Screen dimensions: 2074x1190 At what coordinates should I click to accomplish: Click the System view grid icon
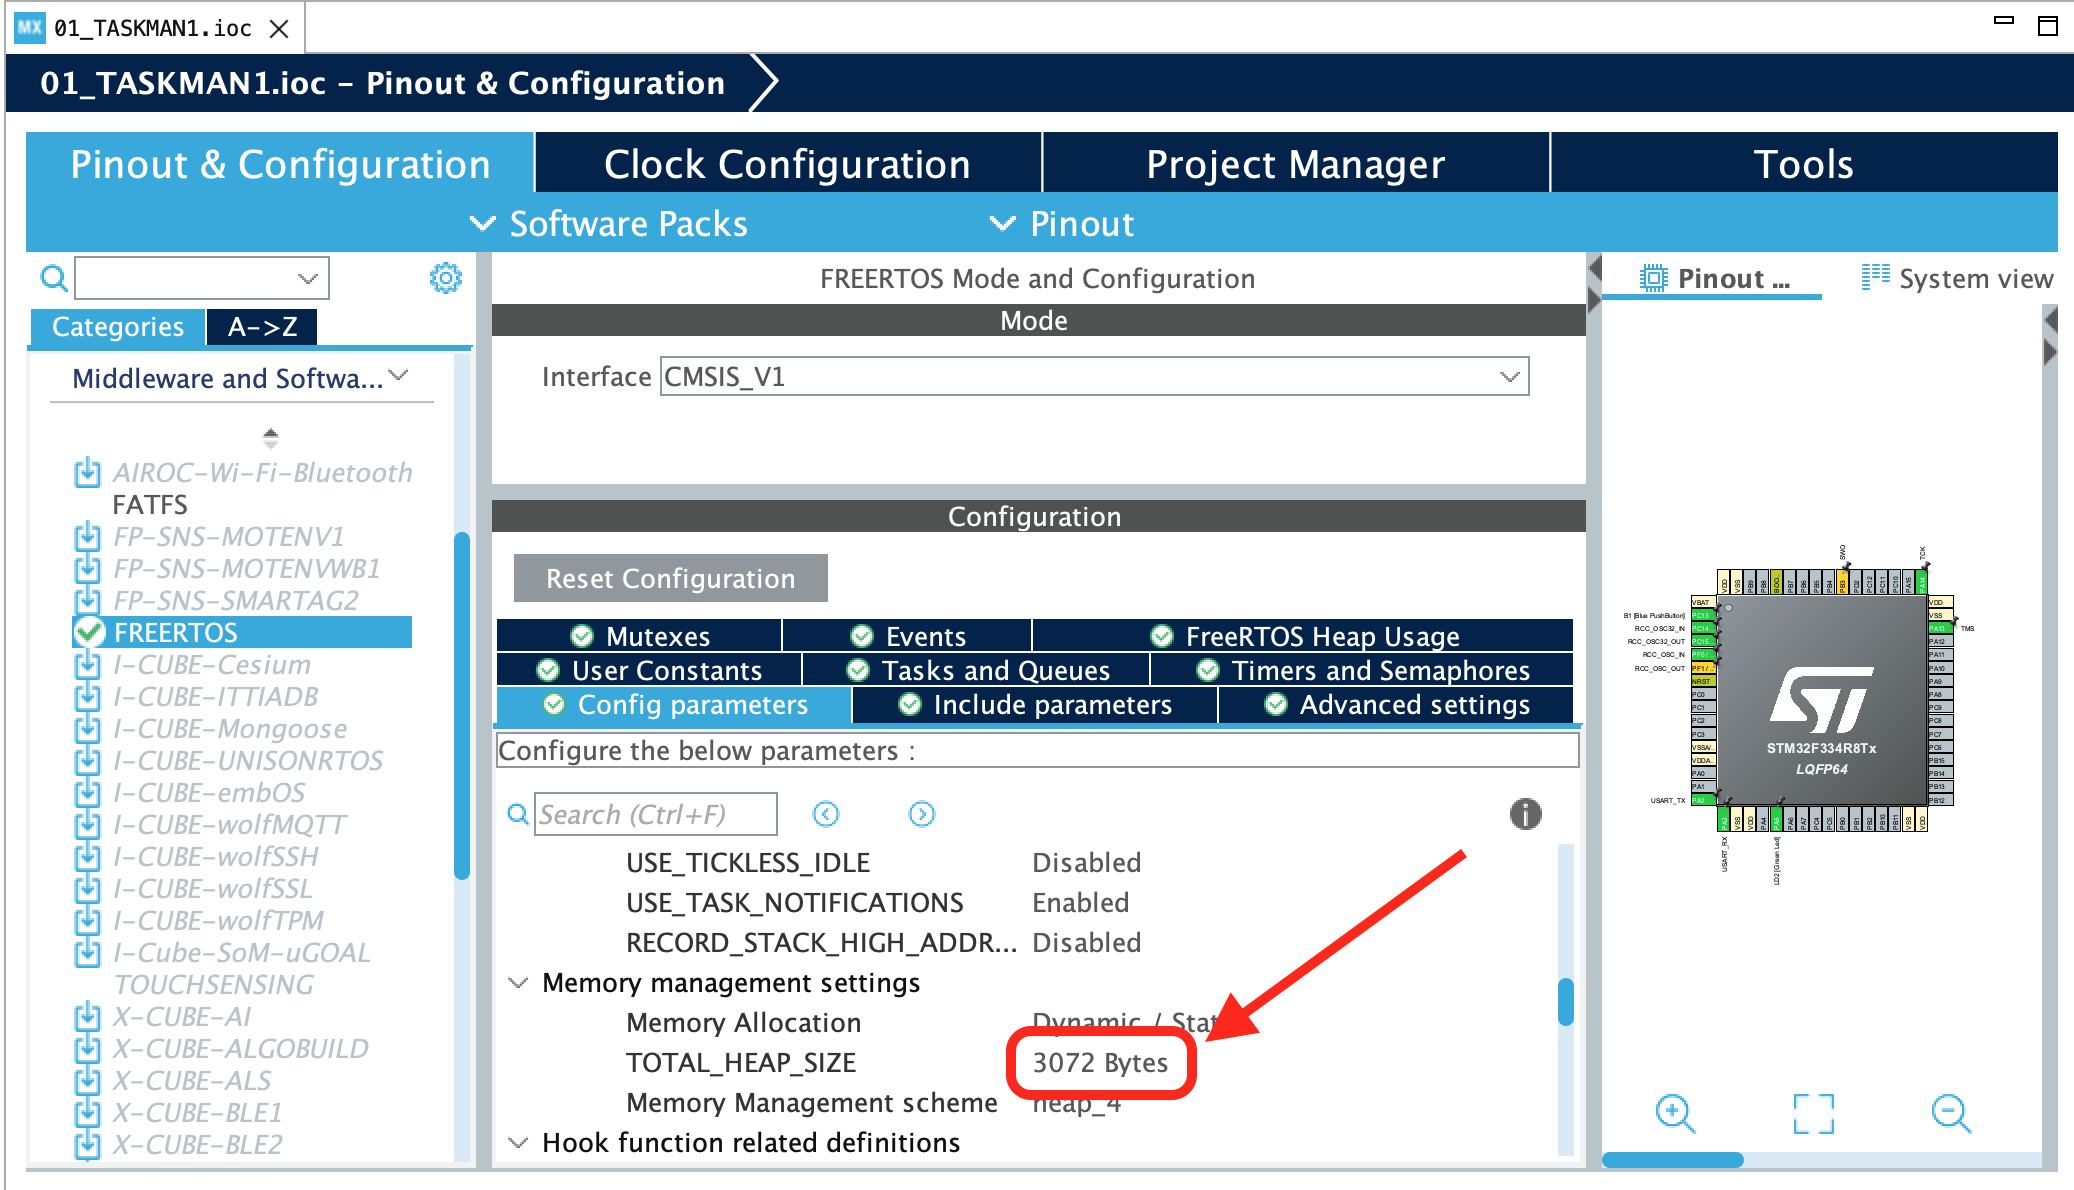point(1875,277)
